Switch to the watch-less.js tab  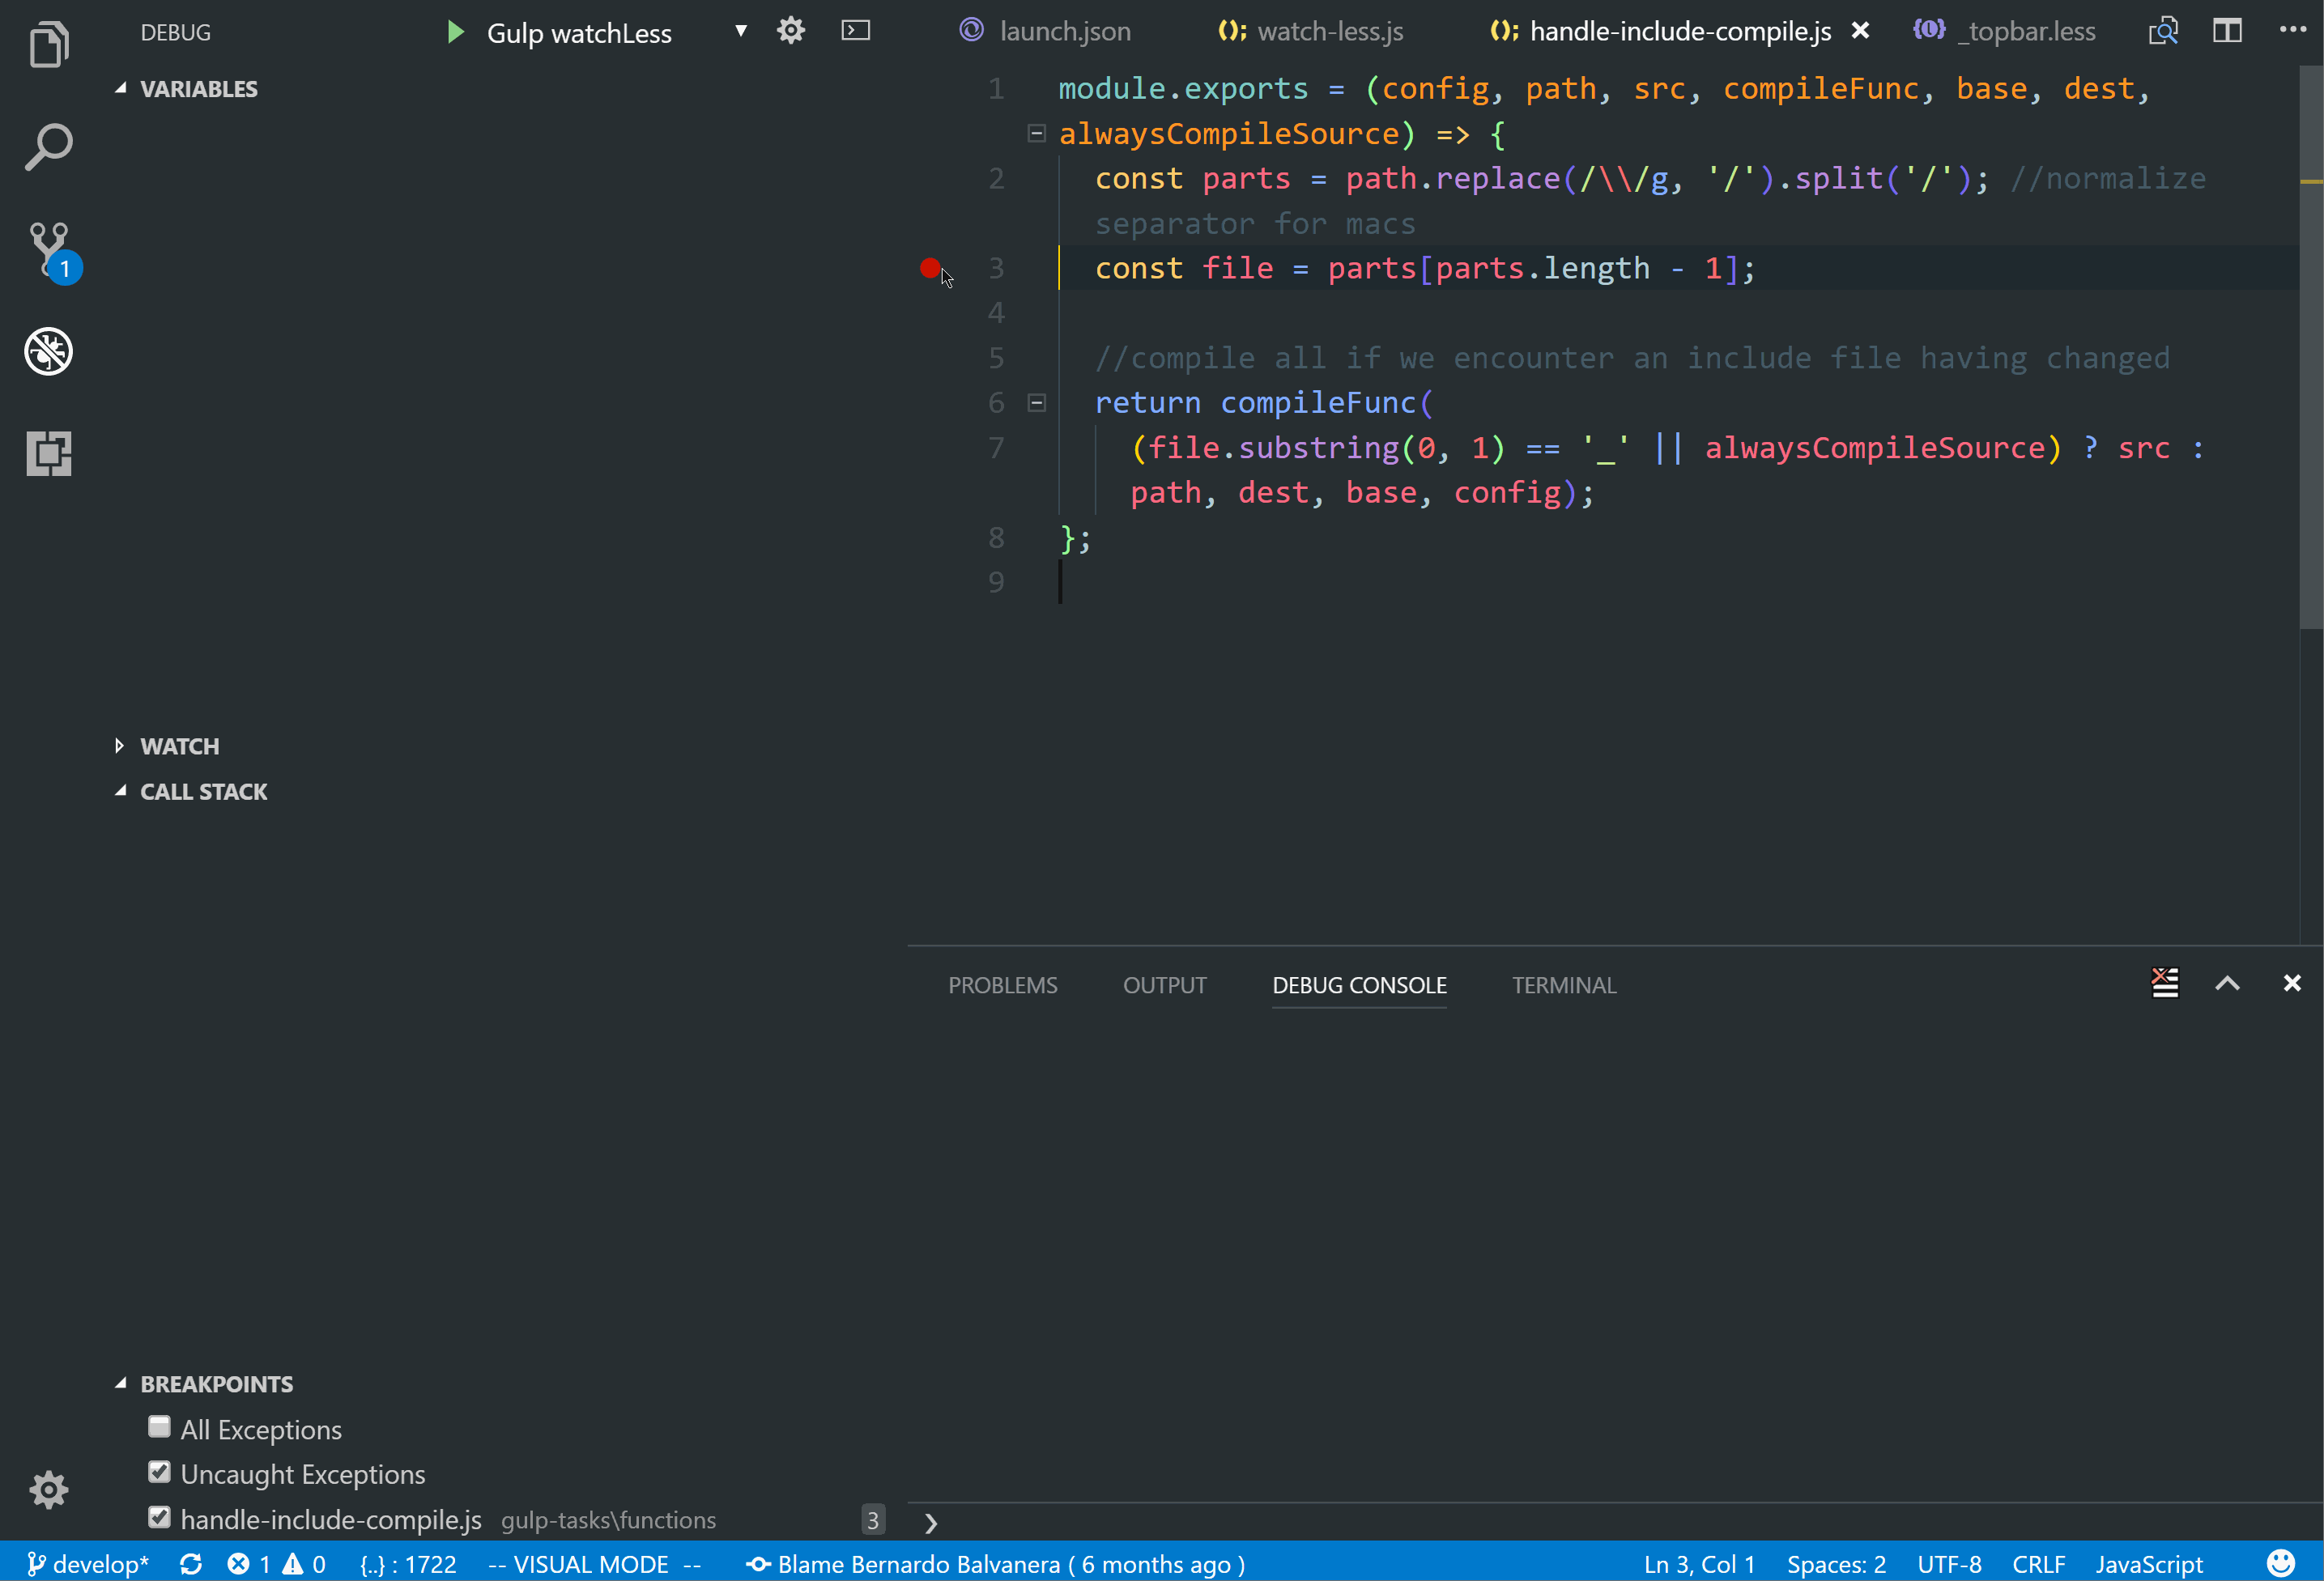tap(1329, 32)
